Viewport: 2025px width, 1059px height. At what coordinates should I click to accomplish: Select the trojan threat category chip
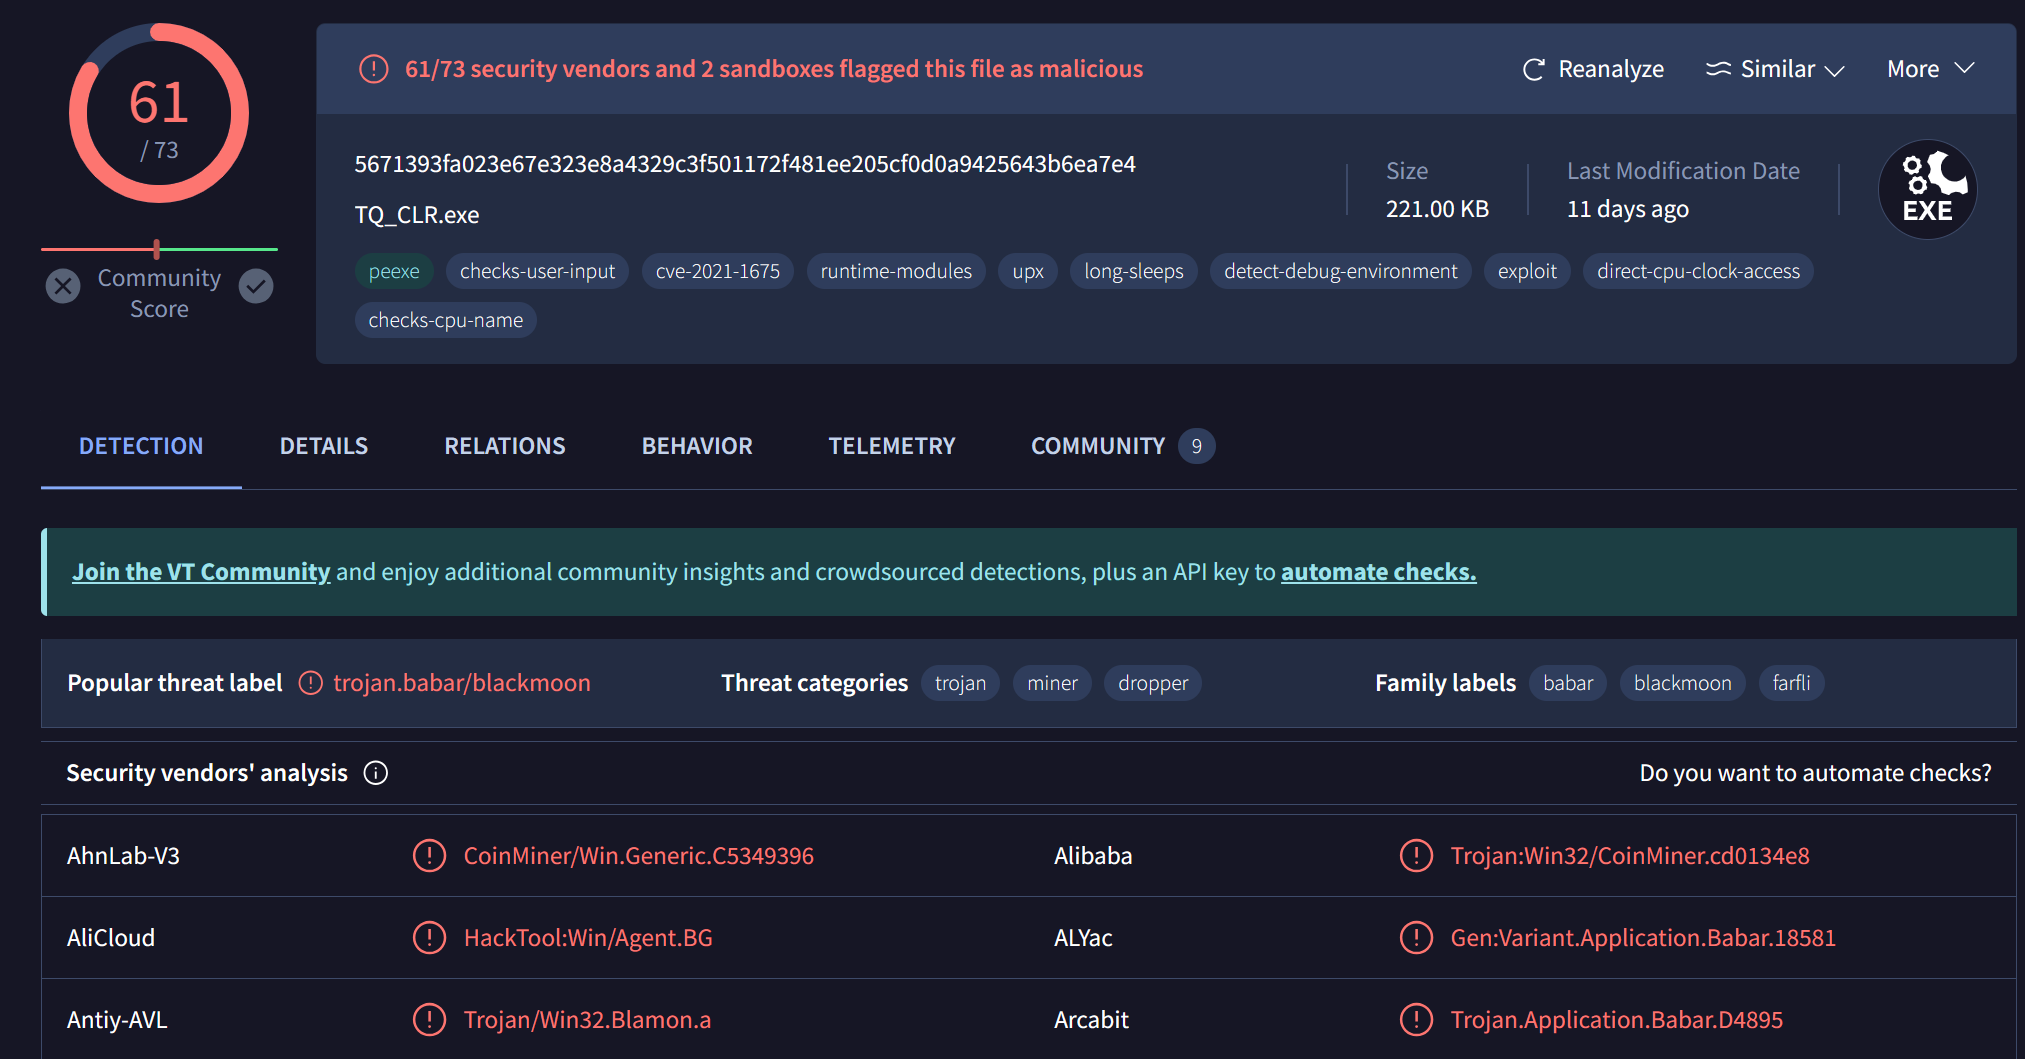pyautogui.click(x=960, y=683)
